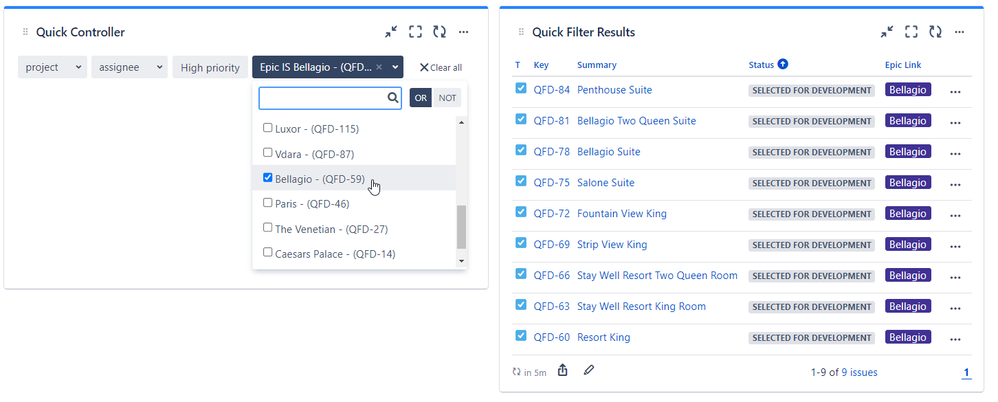Sort results by Epic Link column

[x=903, y=65]
